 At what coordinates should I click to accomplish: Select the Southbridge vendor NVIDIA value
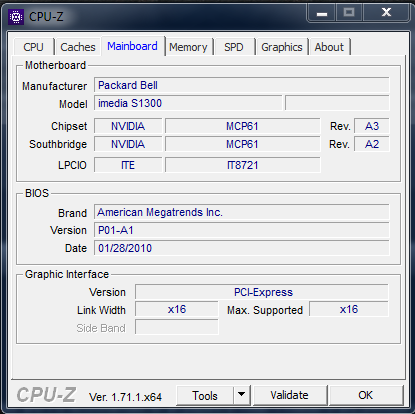128,144
